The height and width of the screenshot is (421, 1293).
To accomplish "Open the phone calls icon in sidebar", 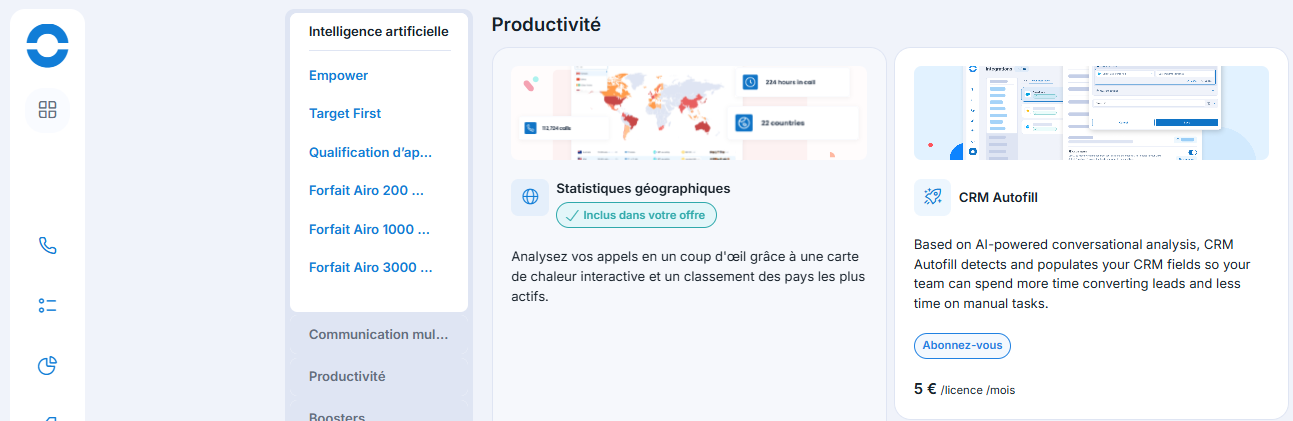I will pyautogui.click(x=47, y=245).
